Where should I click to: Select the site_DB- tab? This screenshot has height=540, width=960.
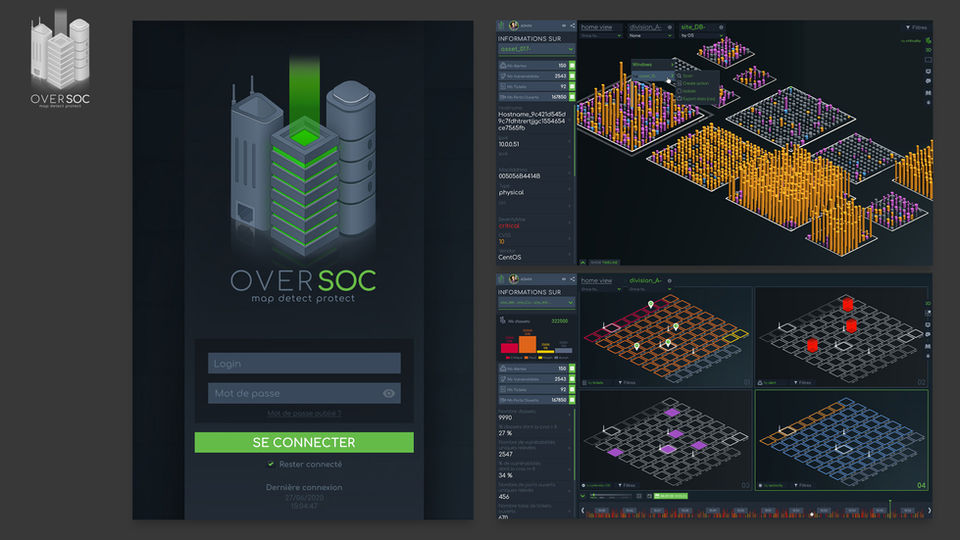pyautogui.click(x=694, y=27)
